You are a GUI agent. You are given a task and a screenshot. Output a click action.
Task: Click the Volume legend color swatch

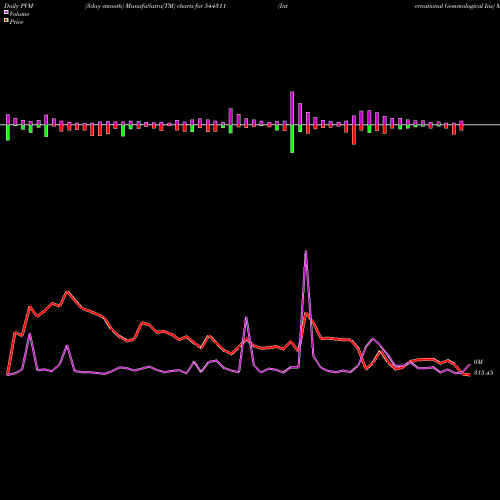(6, 12)
